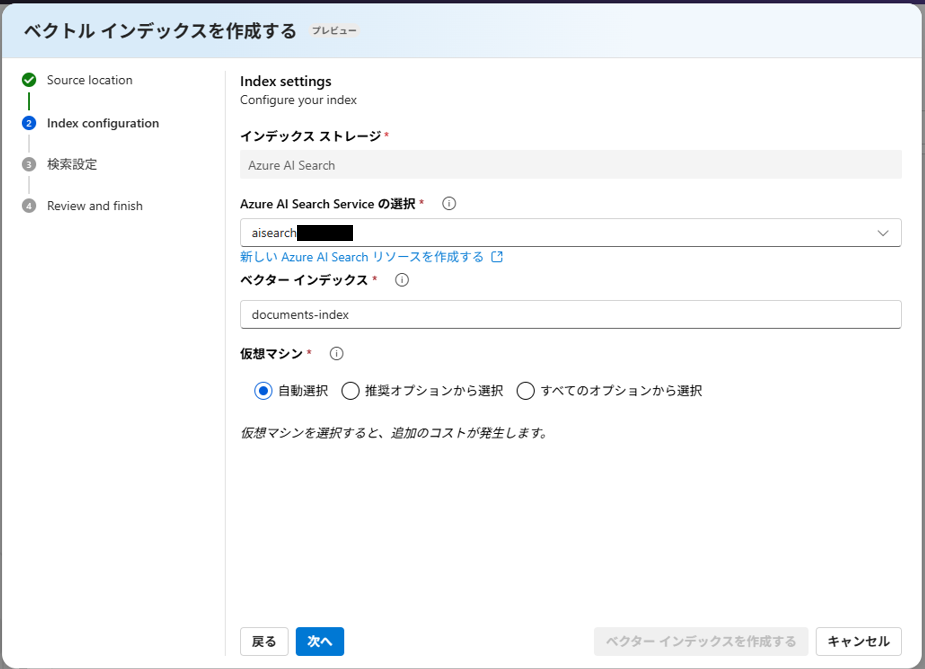Open info tooltip for Azure AI Search Service
The width and height of the screenshot is (925, 669).
click(449, 204)
